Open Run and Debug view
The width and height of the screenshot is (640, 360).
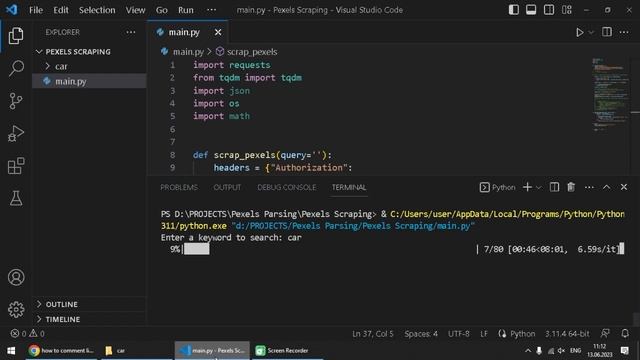16,133
